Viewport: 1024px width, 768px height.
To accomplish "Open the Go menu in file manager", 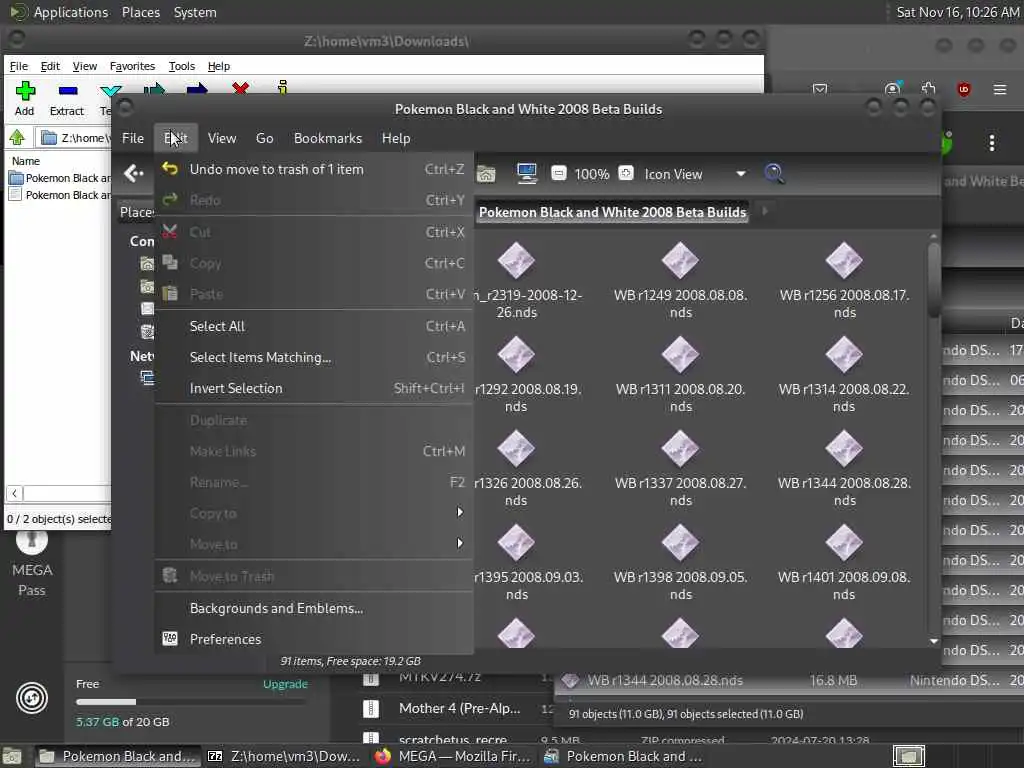I will tap(264, 138).
